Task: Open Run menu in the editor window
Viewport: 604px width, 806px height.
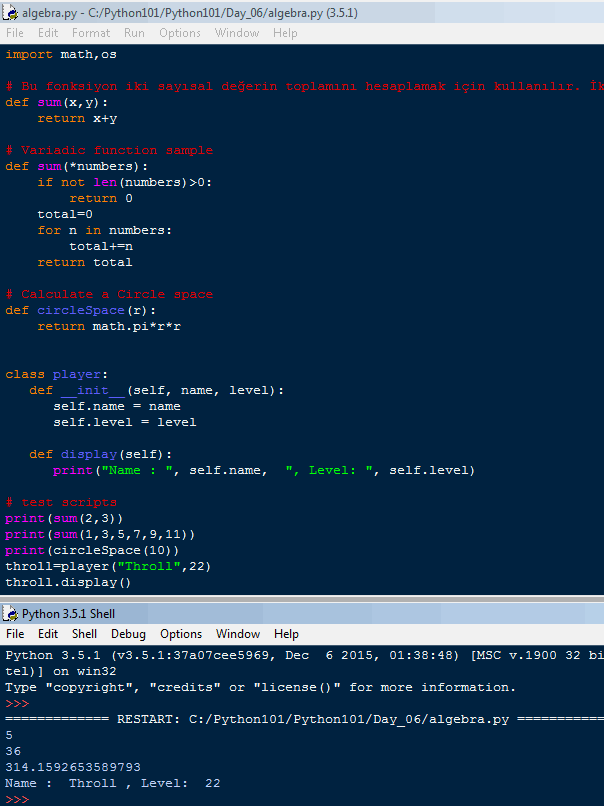Action: tap(134, 33)
